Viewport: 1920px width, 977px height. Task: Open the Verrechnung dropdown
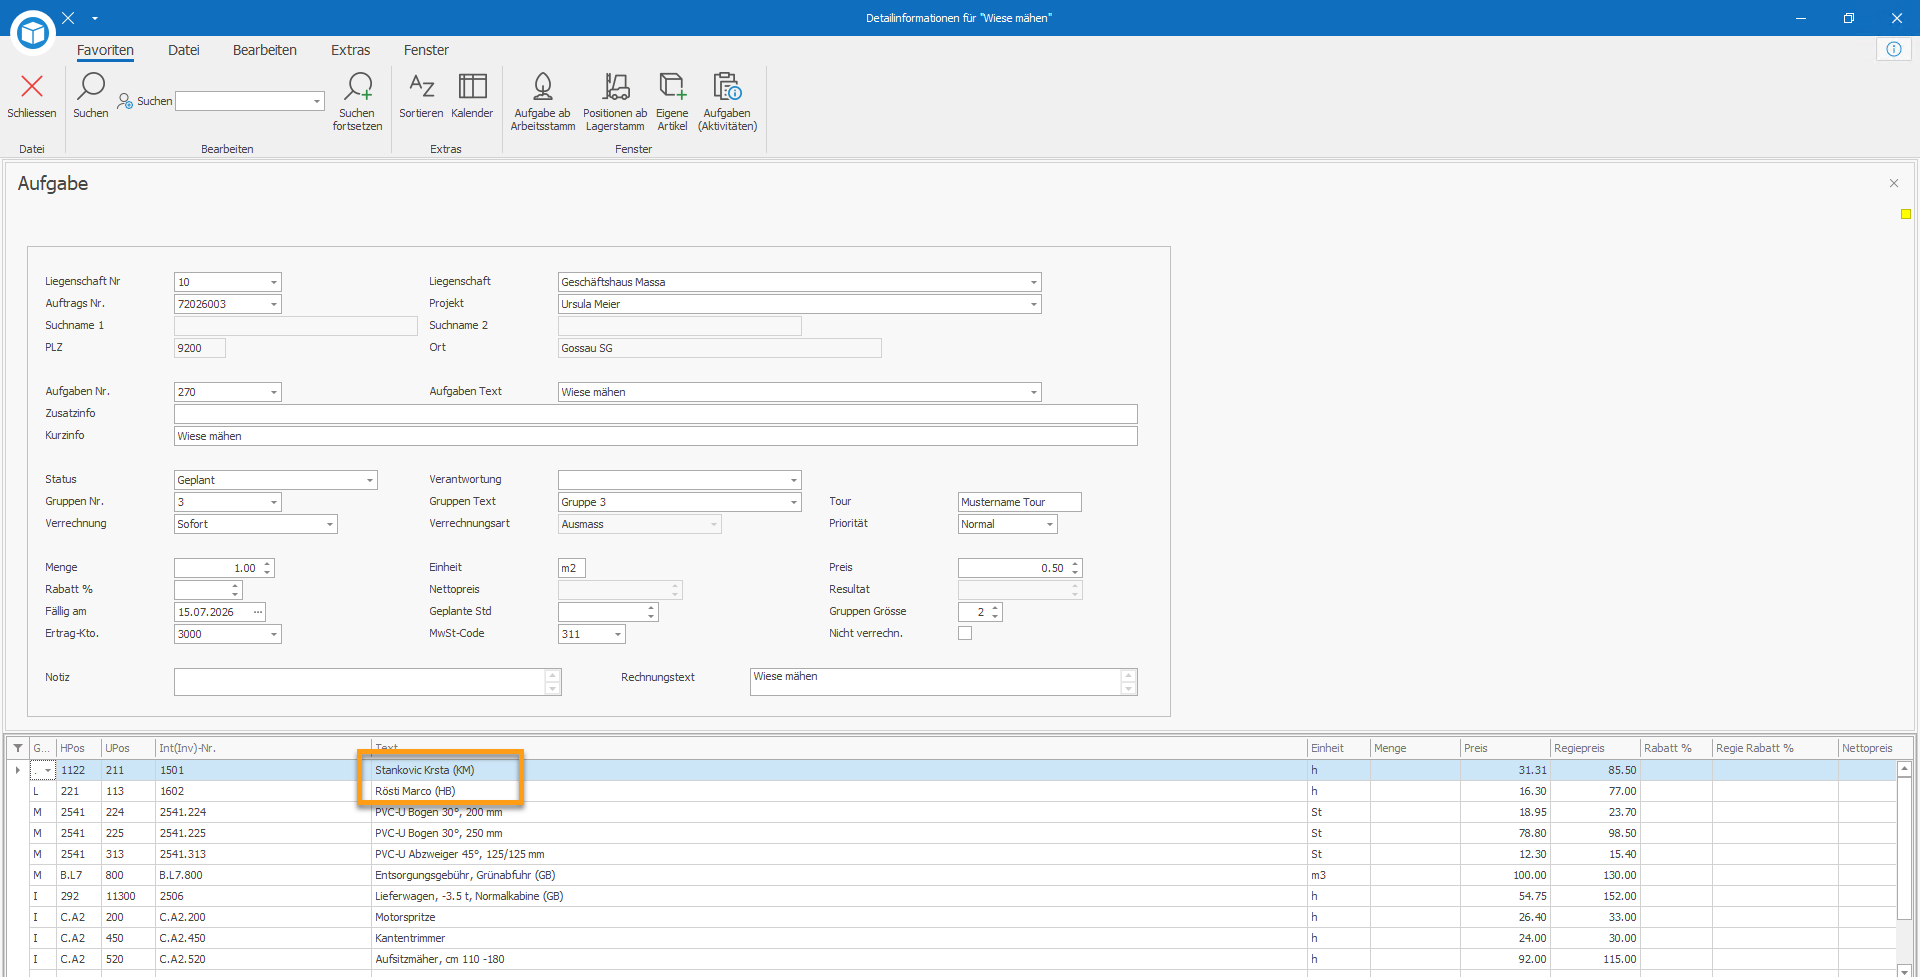[330, 524]
